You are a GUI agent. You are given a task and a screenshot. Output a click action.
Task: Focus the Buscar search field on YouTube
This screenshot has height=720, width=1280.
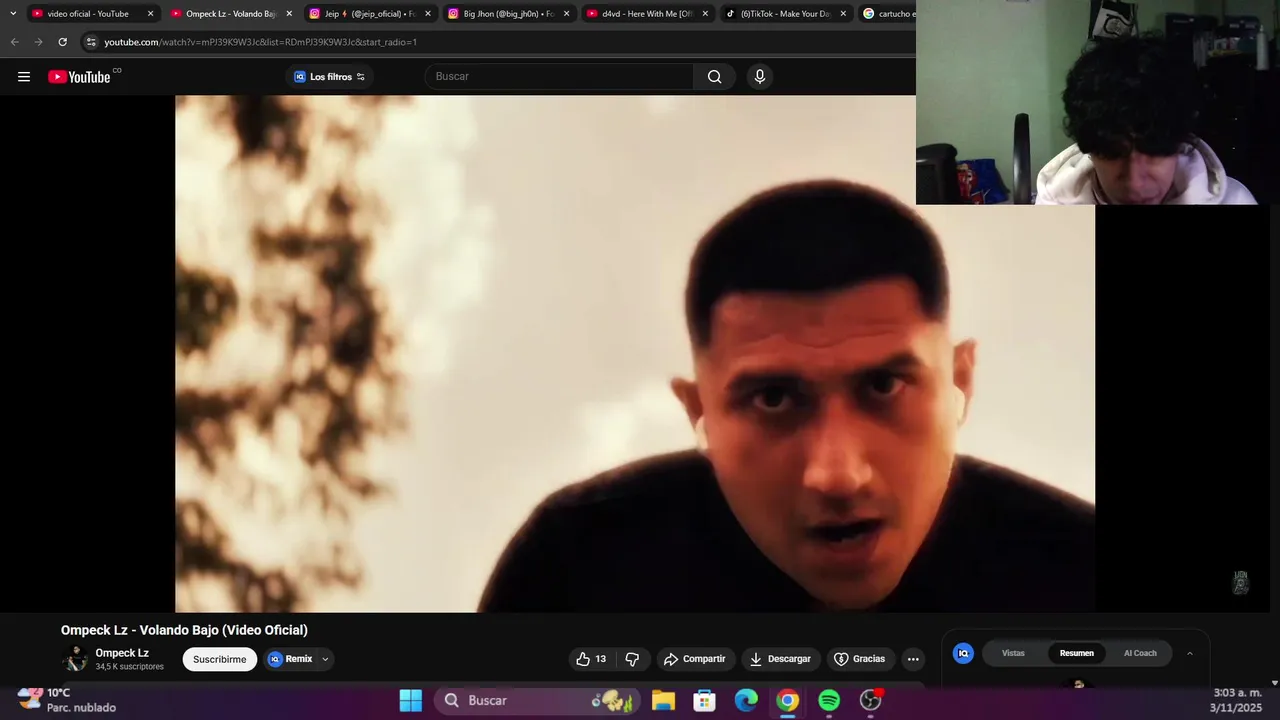point(560,76)
